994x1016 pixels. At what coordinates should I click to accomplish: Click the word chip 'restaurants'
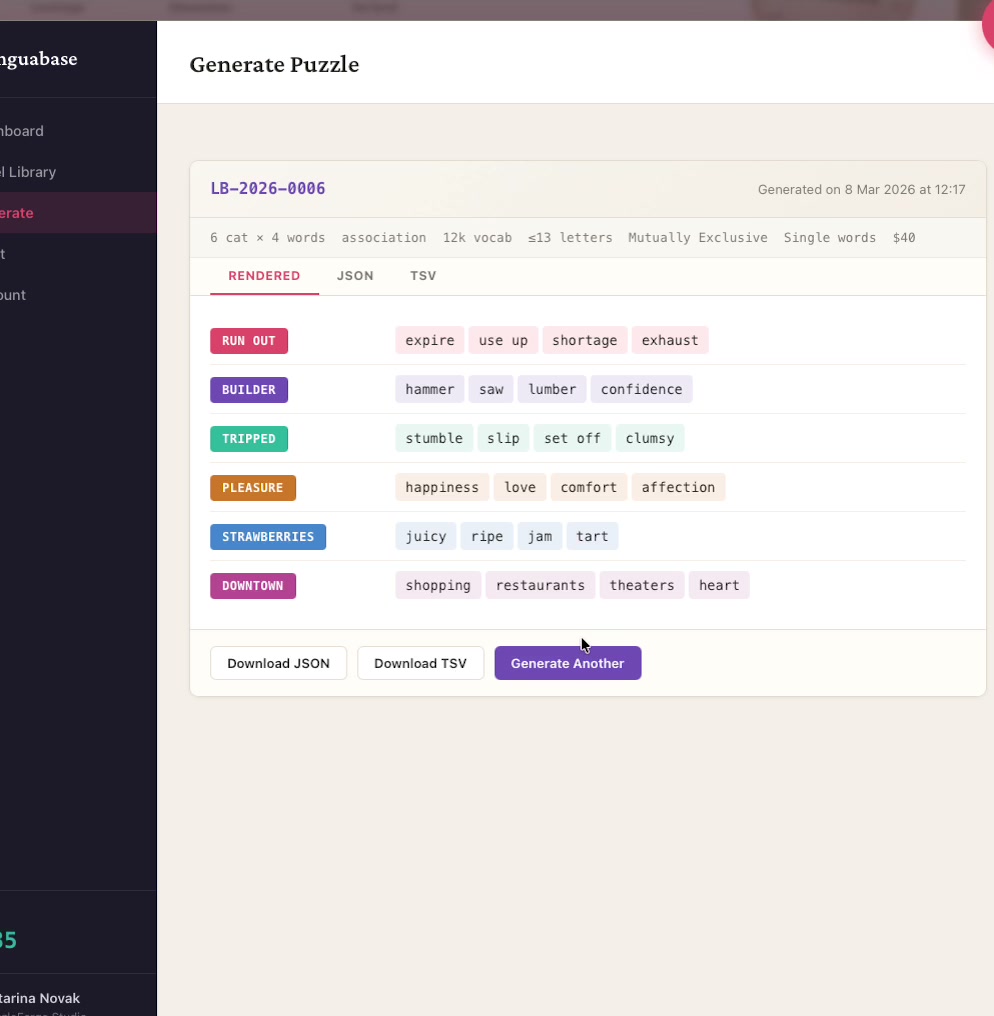(540, 585)
